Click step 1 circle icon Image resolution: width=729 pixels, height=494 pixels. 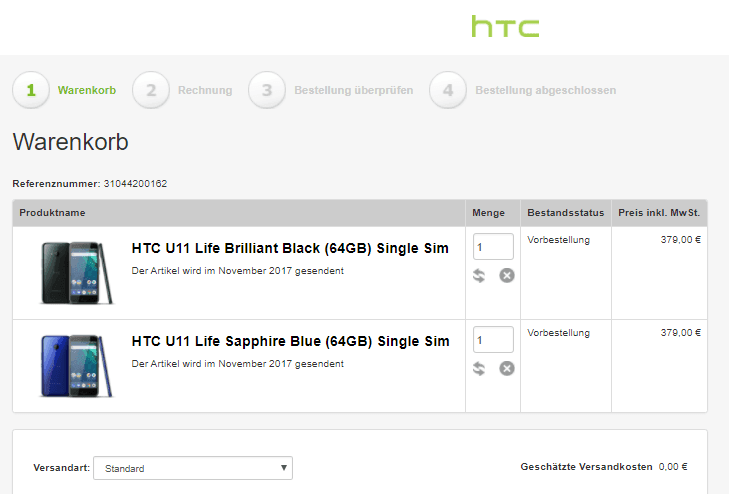[x=31, y=90]
